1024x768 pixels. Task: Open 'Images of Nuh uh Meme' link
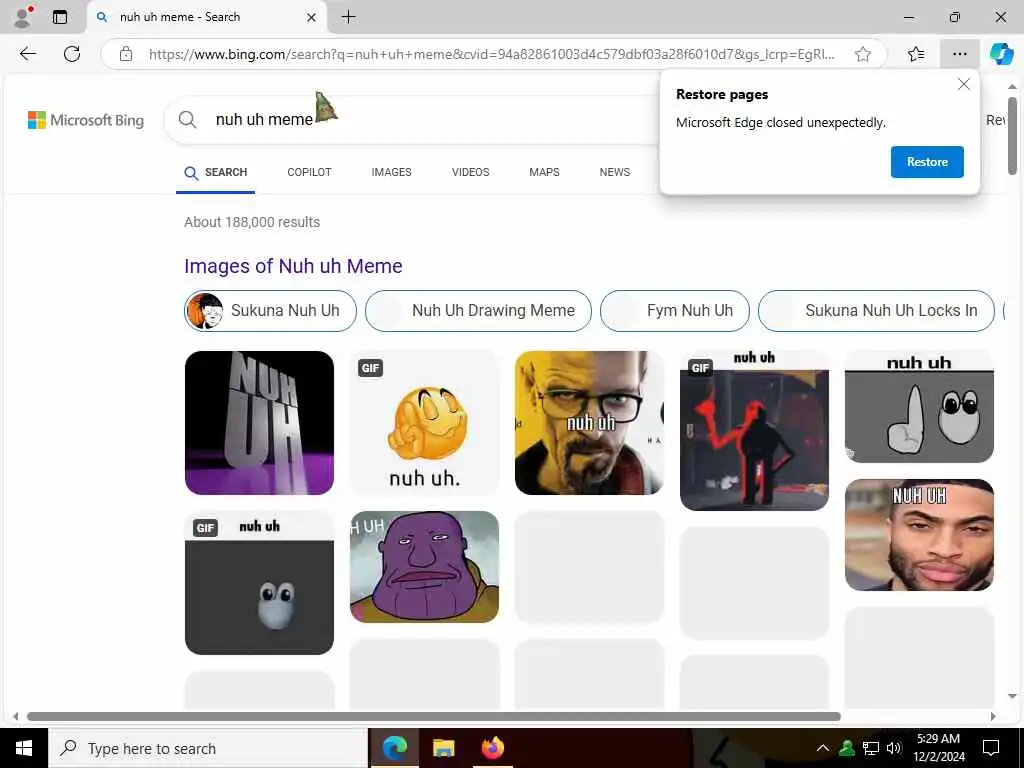[293, 266]
